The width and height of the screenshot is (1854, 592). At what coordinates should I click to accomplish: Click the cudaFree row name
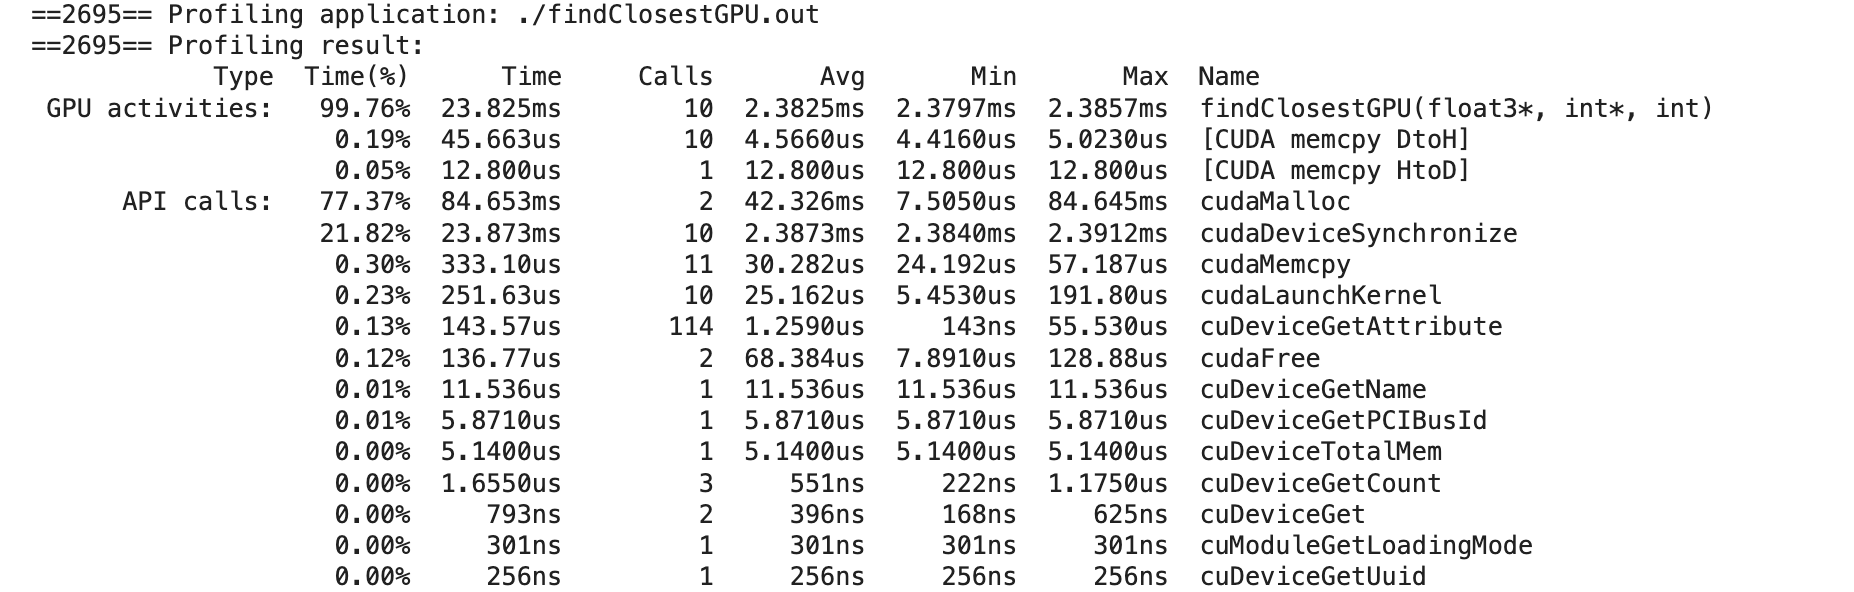(x=1260, y=358)
